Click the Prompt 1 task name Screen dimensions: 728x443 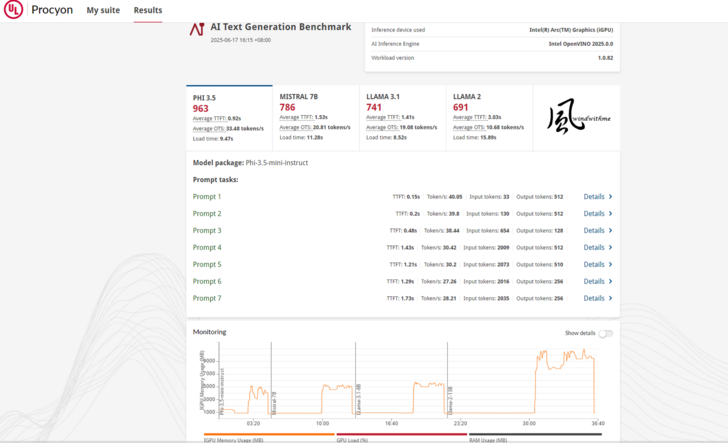(x=207, y=197)
